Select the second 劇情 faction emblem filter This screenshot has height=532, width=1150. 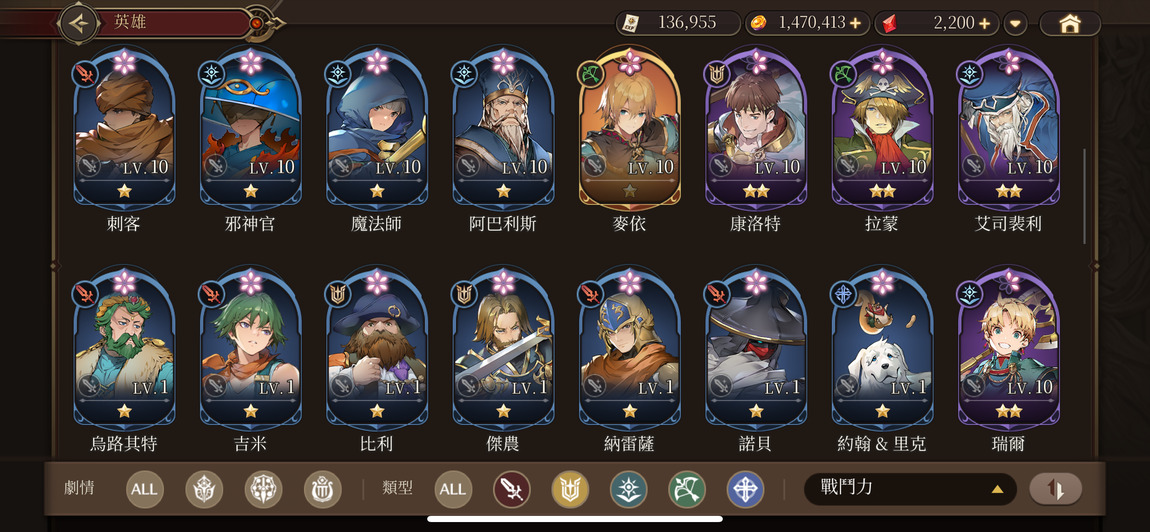pos(263,489)
